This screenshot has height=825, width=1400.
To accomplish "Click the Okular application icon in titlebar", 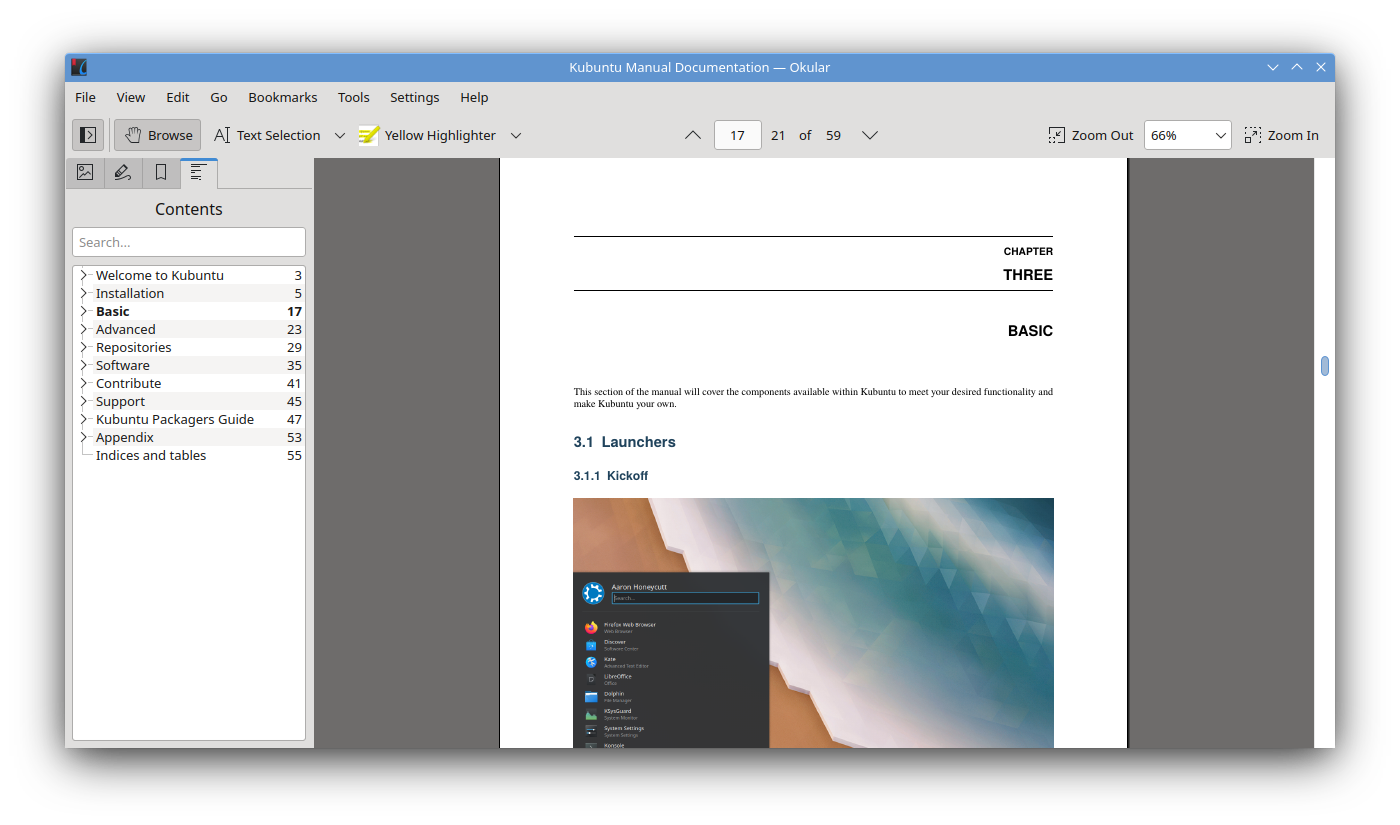I will pyautogui.click(x=79, y=67).
